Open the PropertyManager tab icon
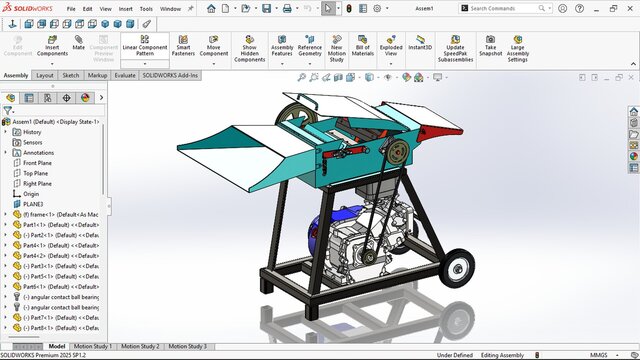The image size is (640, 360). coord(29,98)
